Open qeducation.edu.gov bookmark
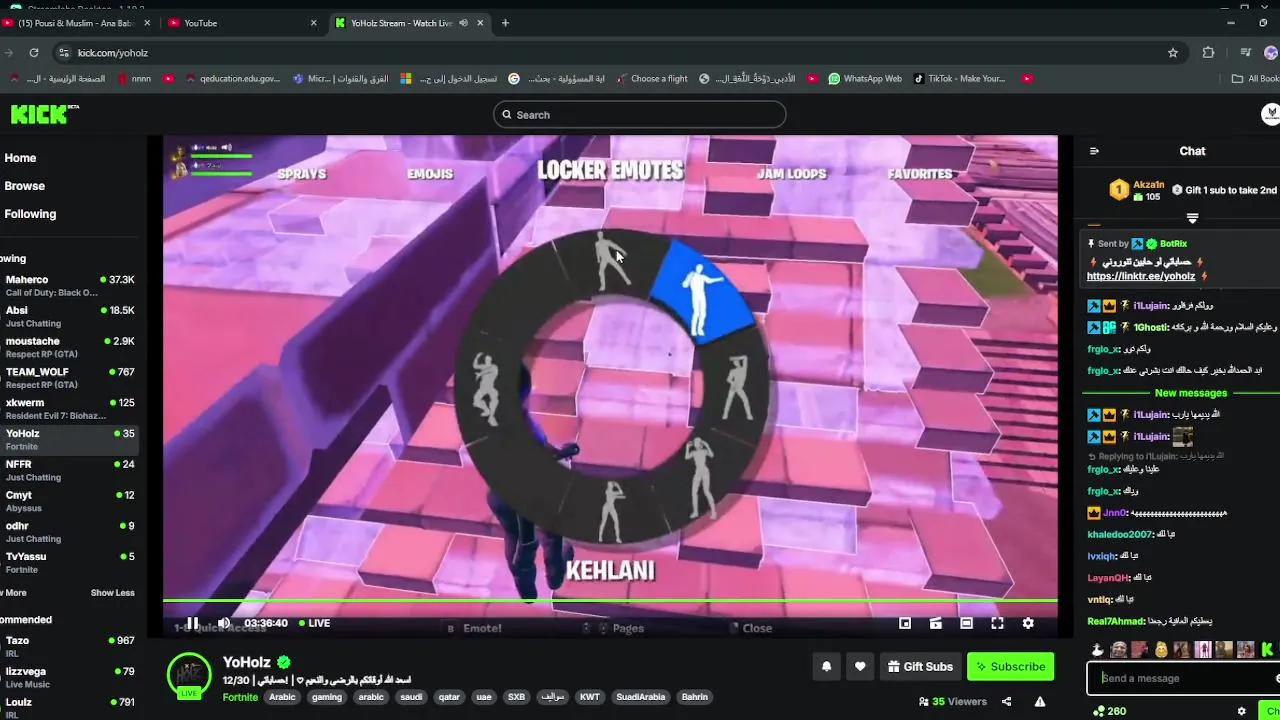Image resolution: width=1280 pixels, height=720 pixels. pos(232,78)
